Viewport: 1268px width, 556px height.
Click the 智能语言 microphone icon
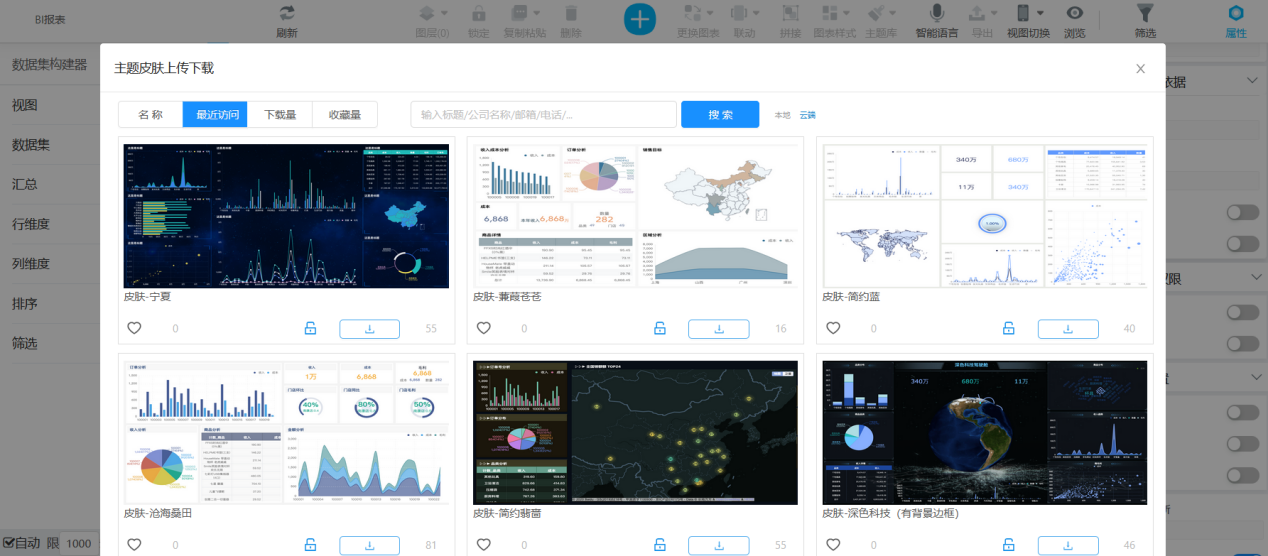click(937, 13)
